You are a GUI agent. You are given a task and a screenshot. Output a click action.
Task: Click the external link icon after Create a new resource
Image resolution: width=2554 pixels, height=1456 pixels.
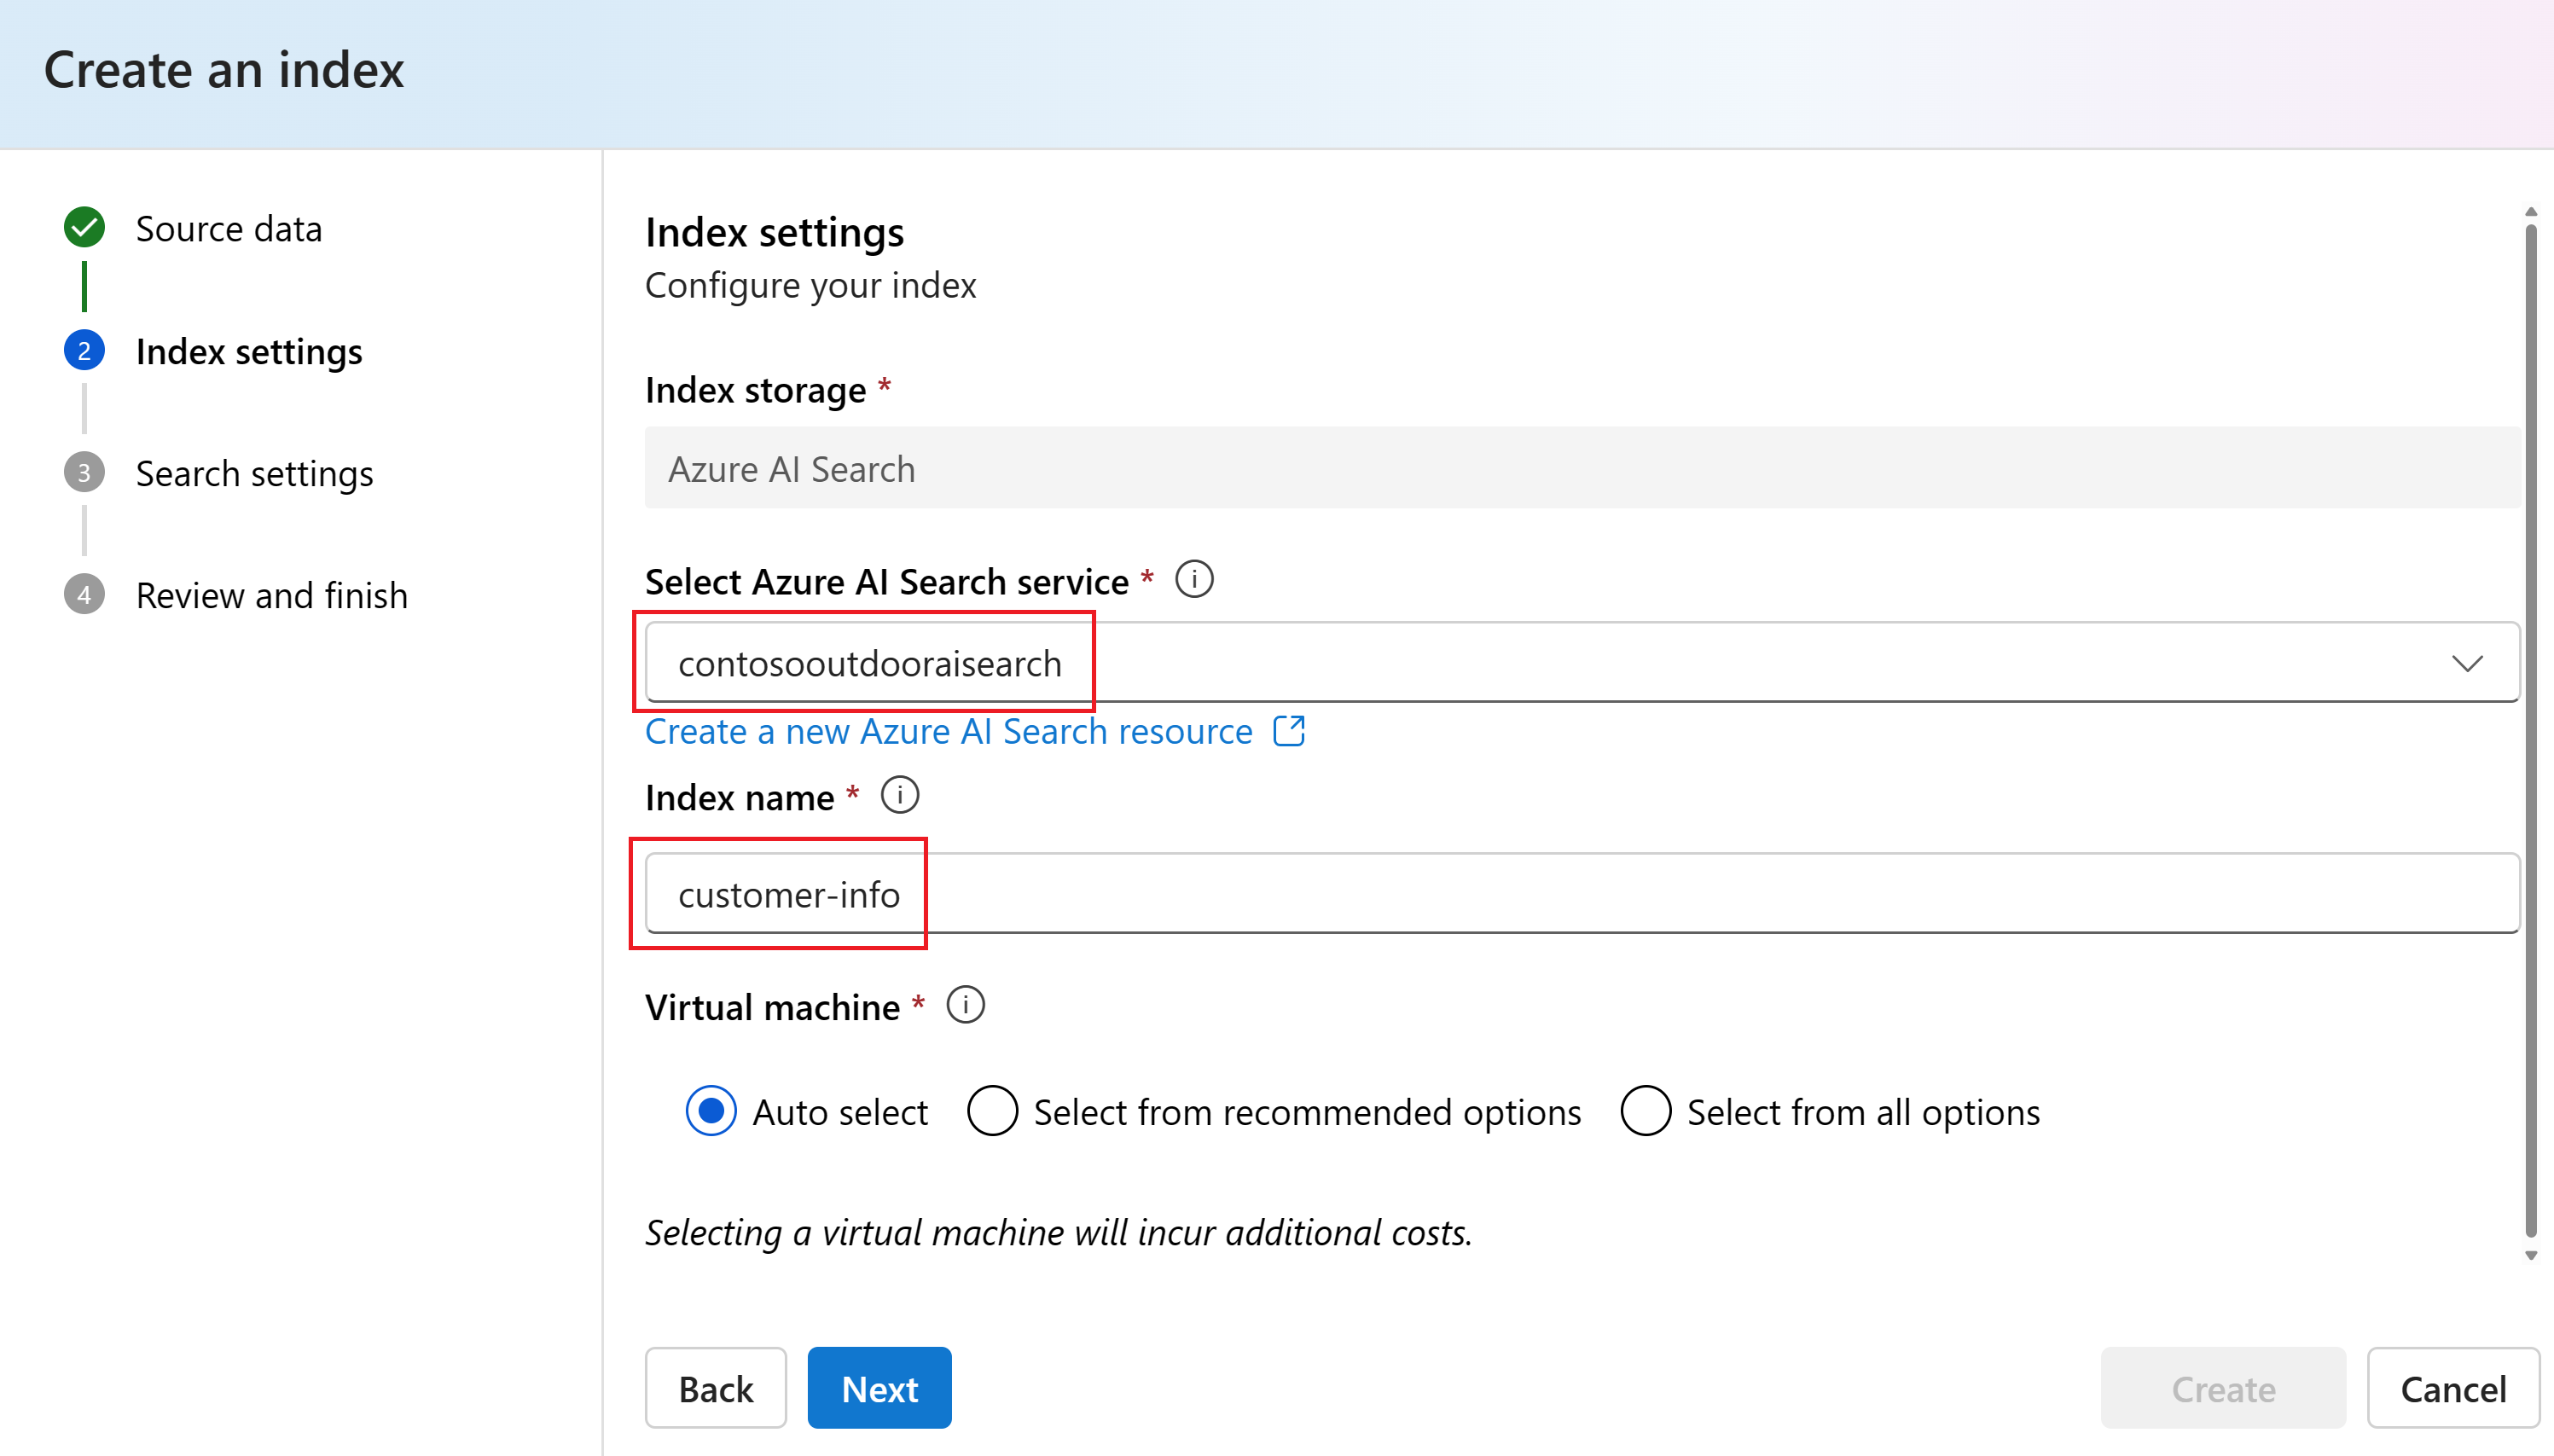pos(1289,731)
